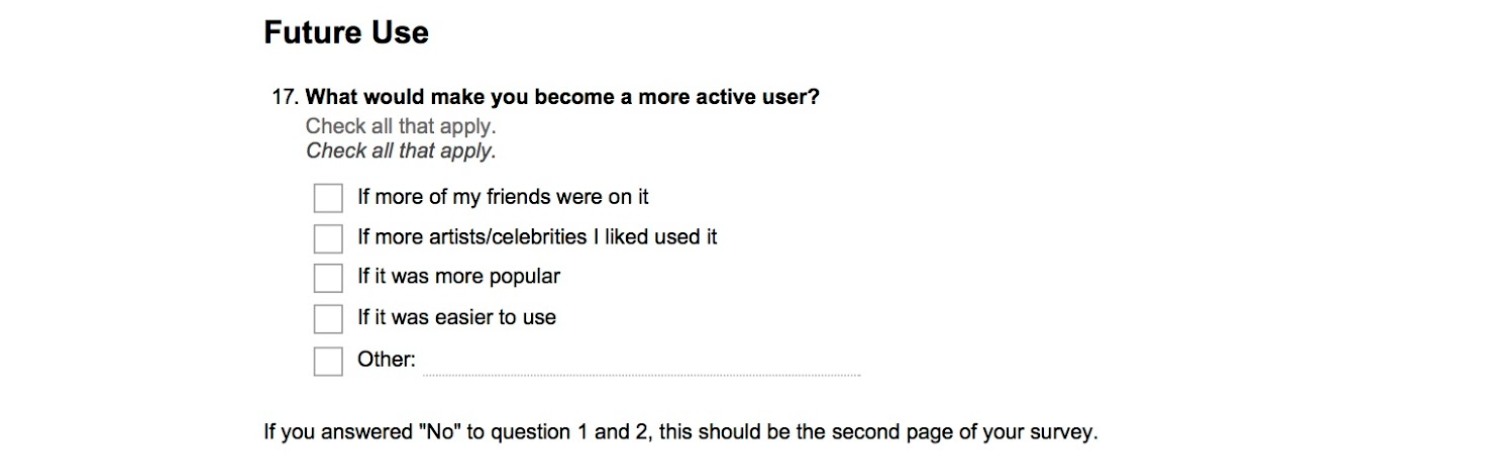Toggle the Other checkbox
This screenshot has width=1504, height=462.
pos(328,361)
